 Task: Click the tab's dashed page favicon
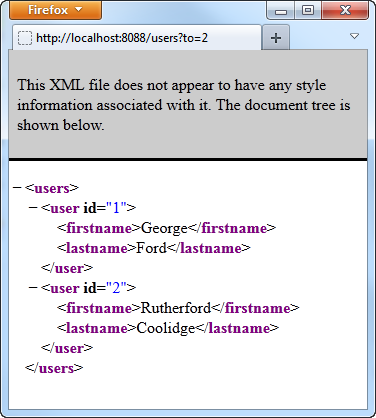click(25, 38)
